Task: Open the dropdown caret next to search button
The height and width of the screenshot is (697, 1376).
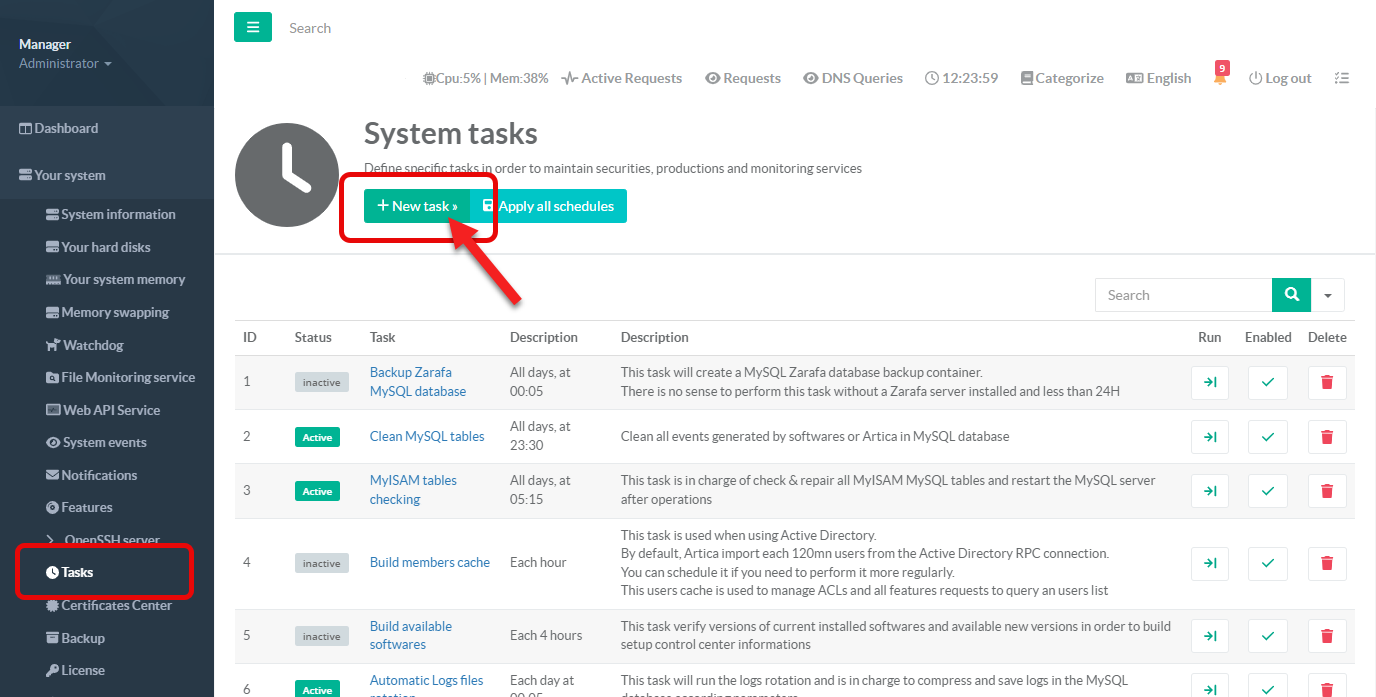Action: [1328, 295]
